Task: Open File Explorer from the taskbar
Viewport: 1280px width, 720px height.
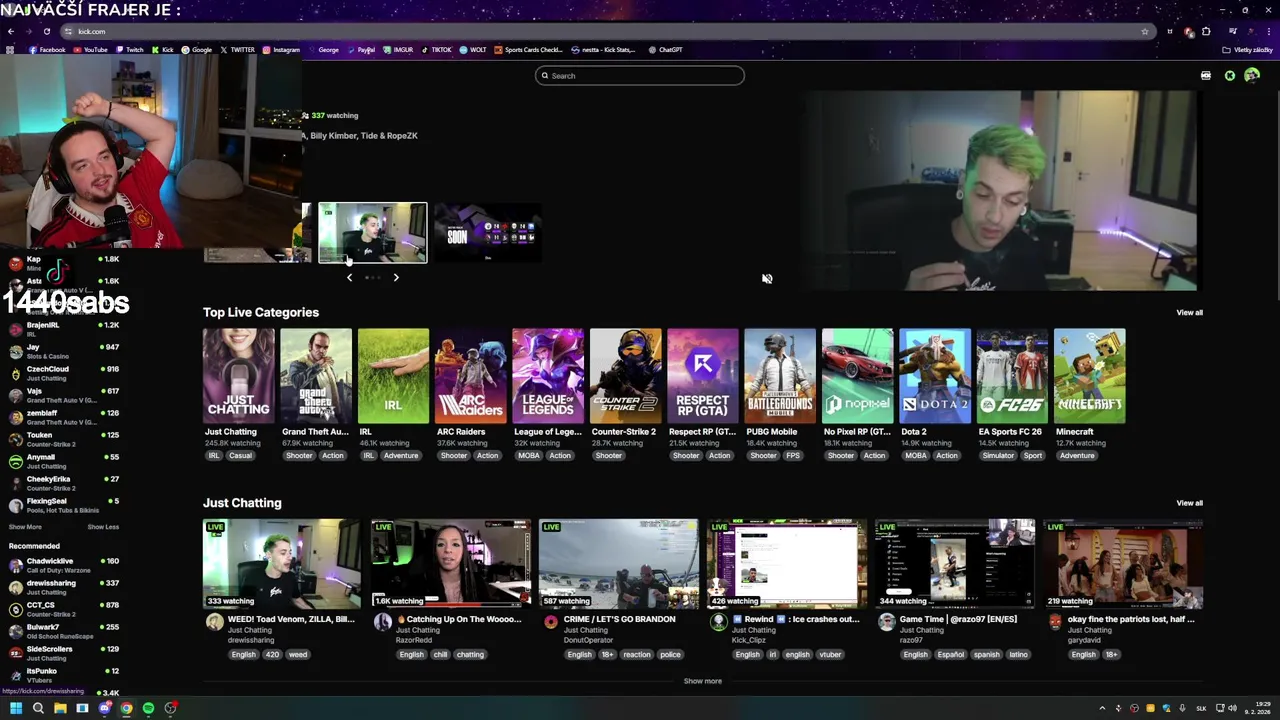Action: click(60, 708)
